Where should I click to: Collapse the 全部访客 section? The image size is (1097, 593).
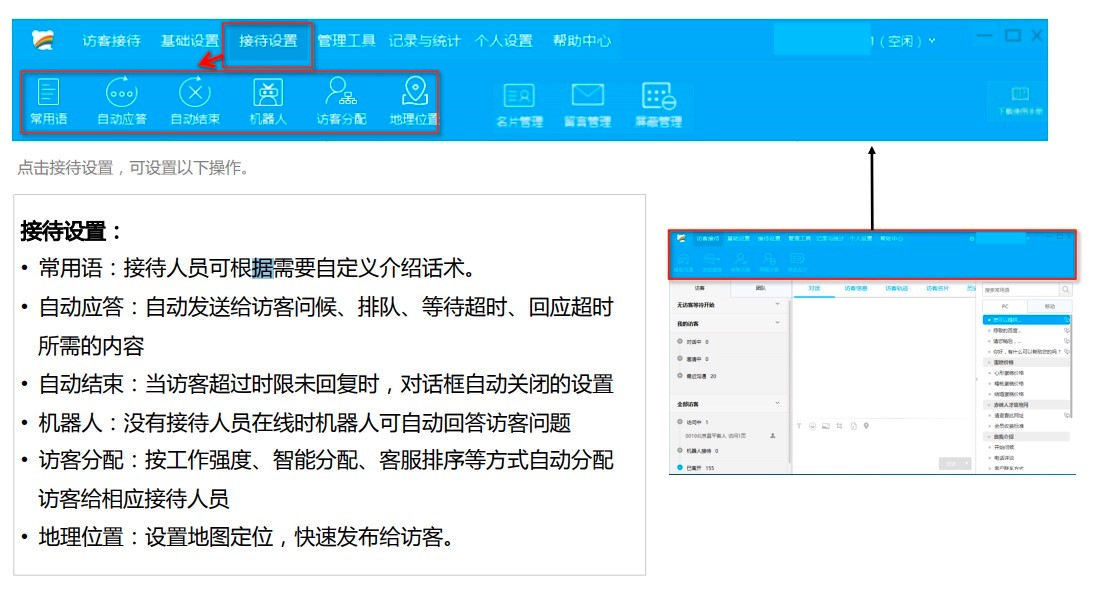[777, 403]
